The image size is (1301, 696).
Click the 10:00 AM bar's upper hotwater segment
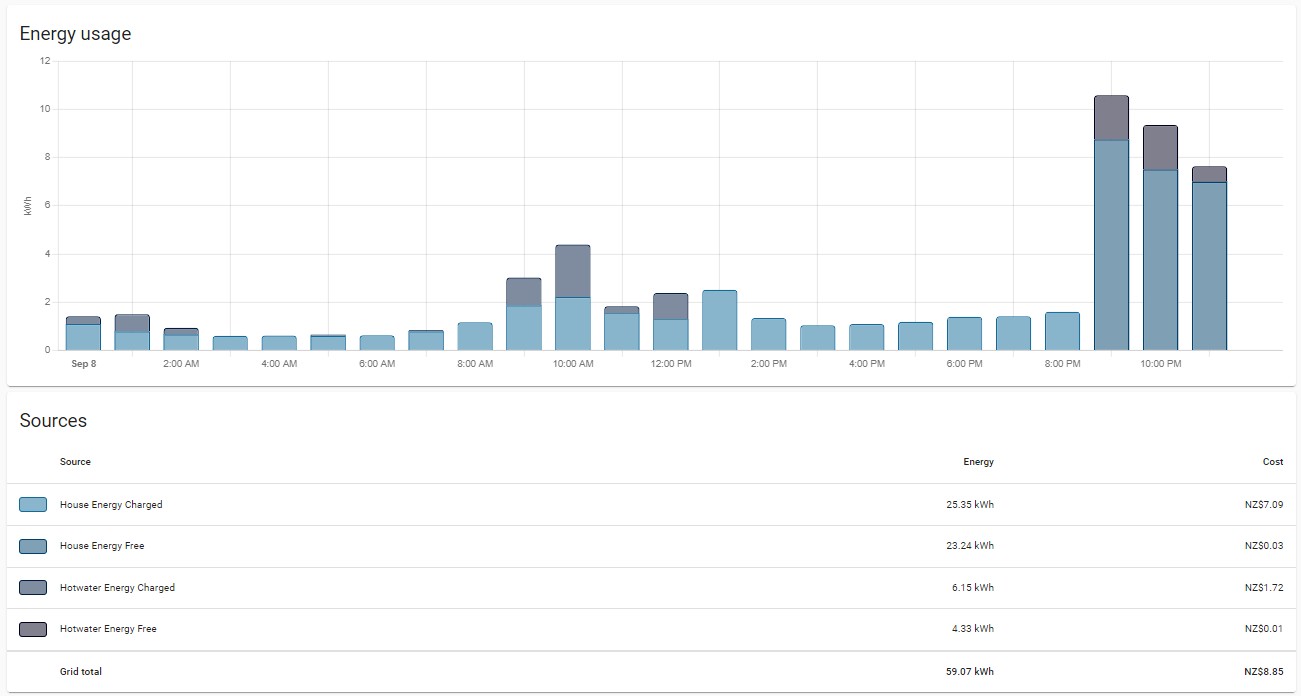pyautogui.click(x=573, y=271)
